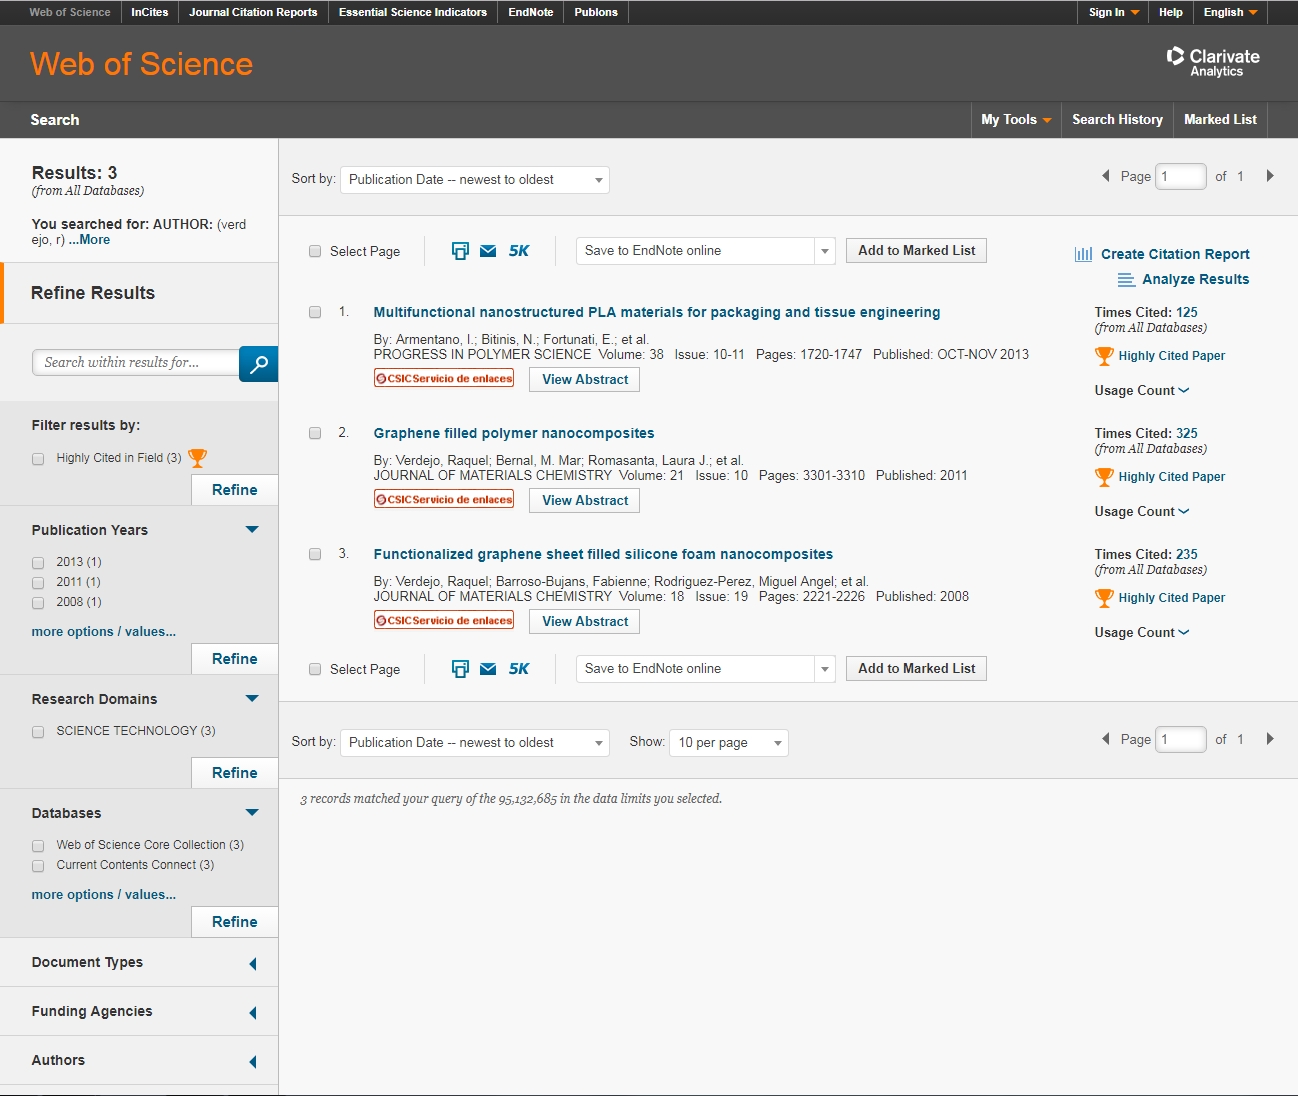Collapse the Databases section
This screenshot has height=1096, width=1298.
pos(252,813)
